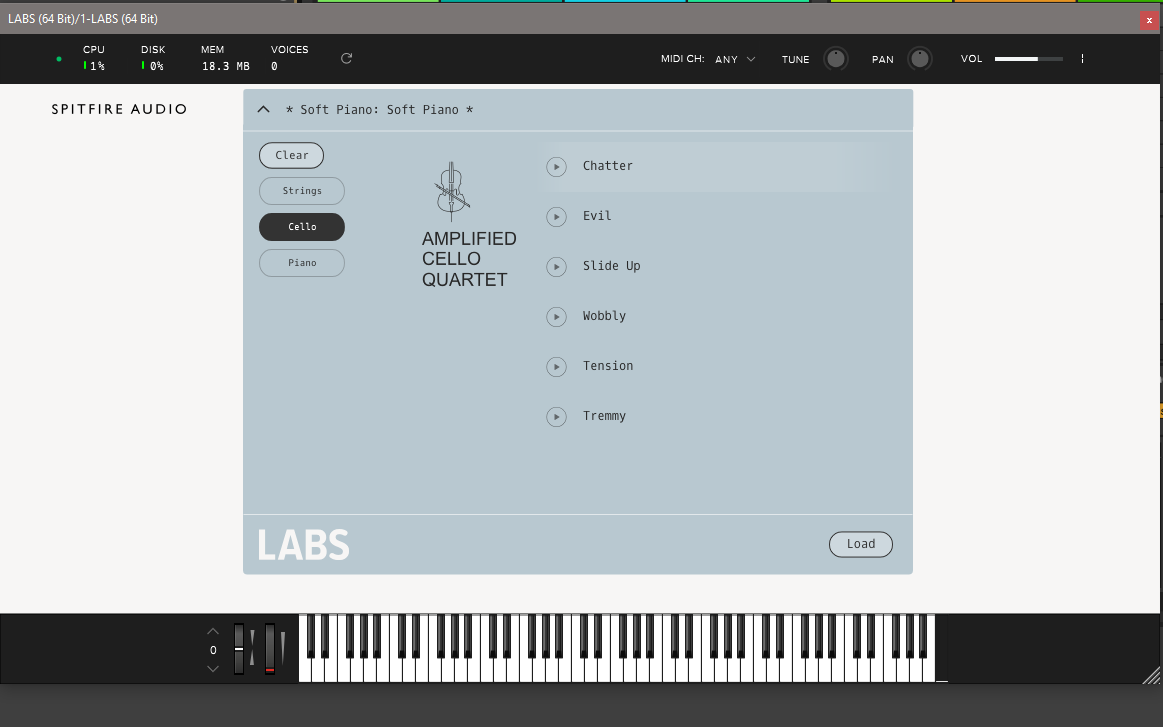Play the Tension preset preview

pyautogui.click(x=556, y=366)
